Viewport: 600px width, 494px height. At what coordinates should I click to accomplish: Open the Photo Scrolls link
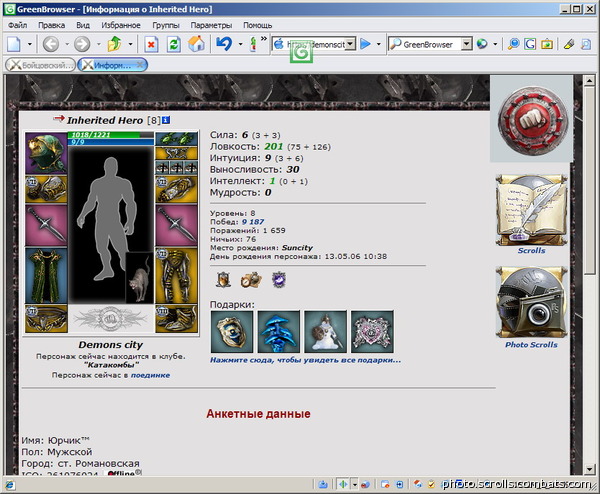click(531, 345)
